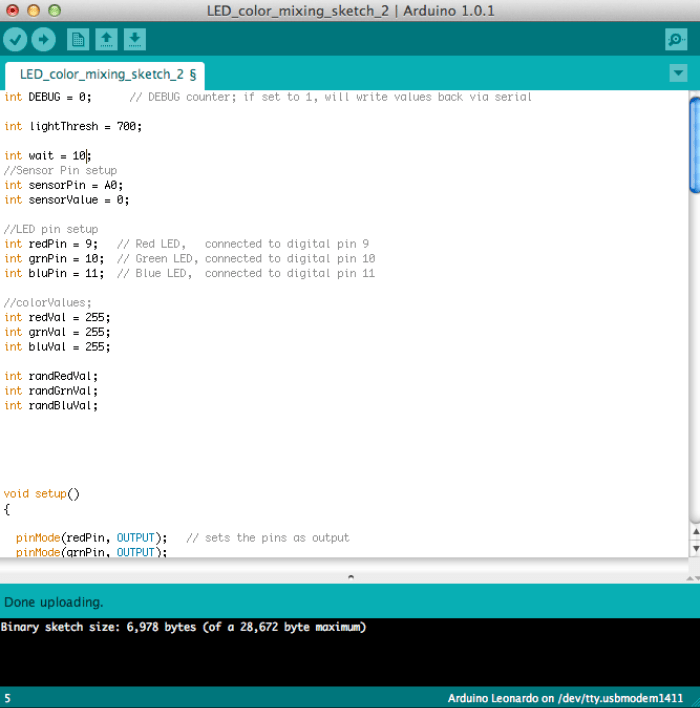Click the '// sets the pins as output' comment
The width and height of the screenshot is (700, 708).
tap(268, 538)
